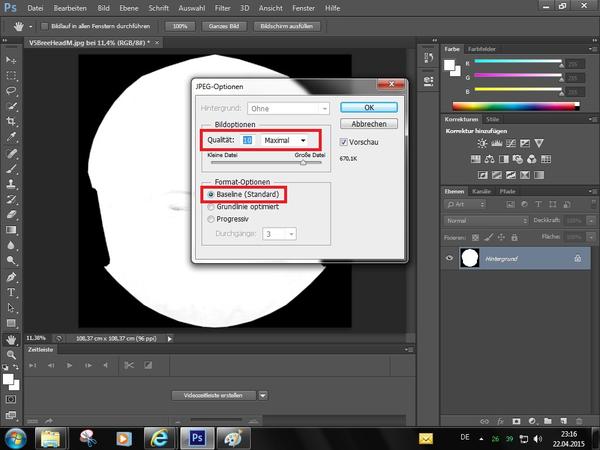Toggle the Vorschau checkbox
This screenshot has height=450, width=600.
click(343, 142)
